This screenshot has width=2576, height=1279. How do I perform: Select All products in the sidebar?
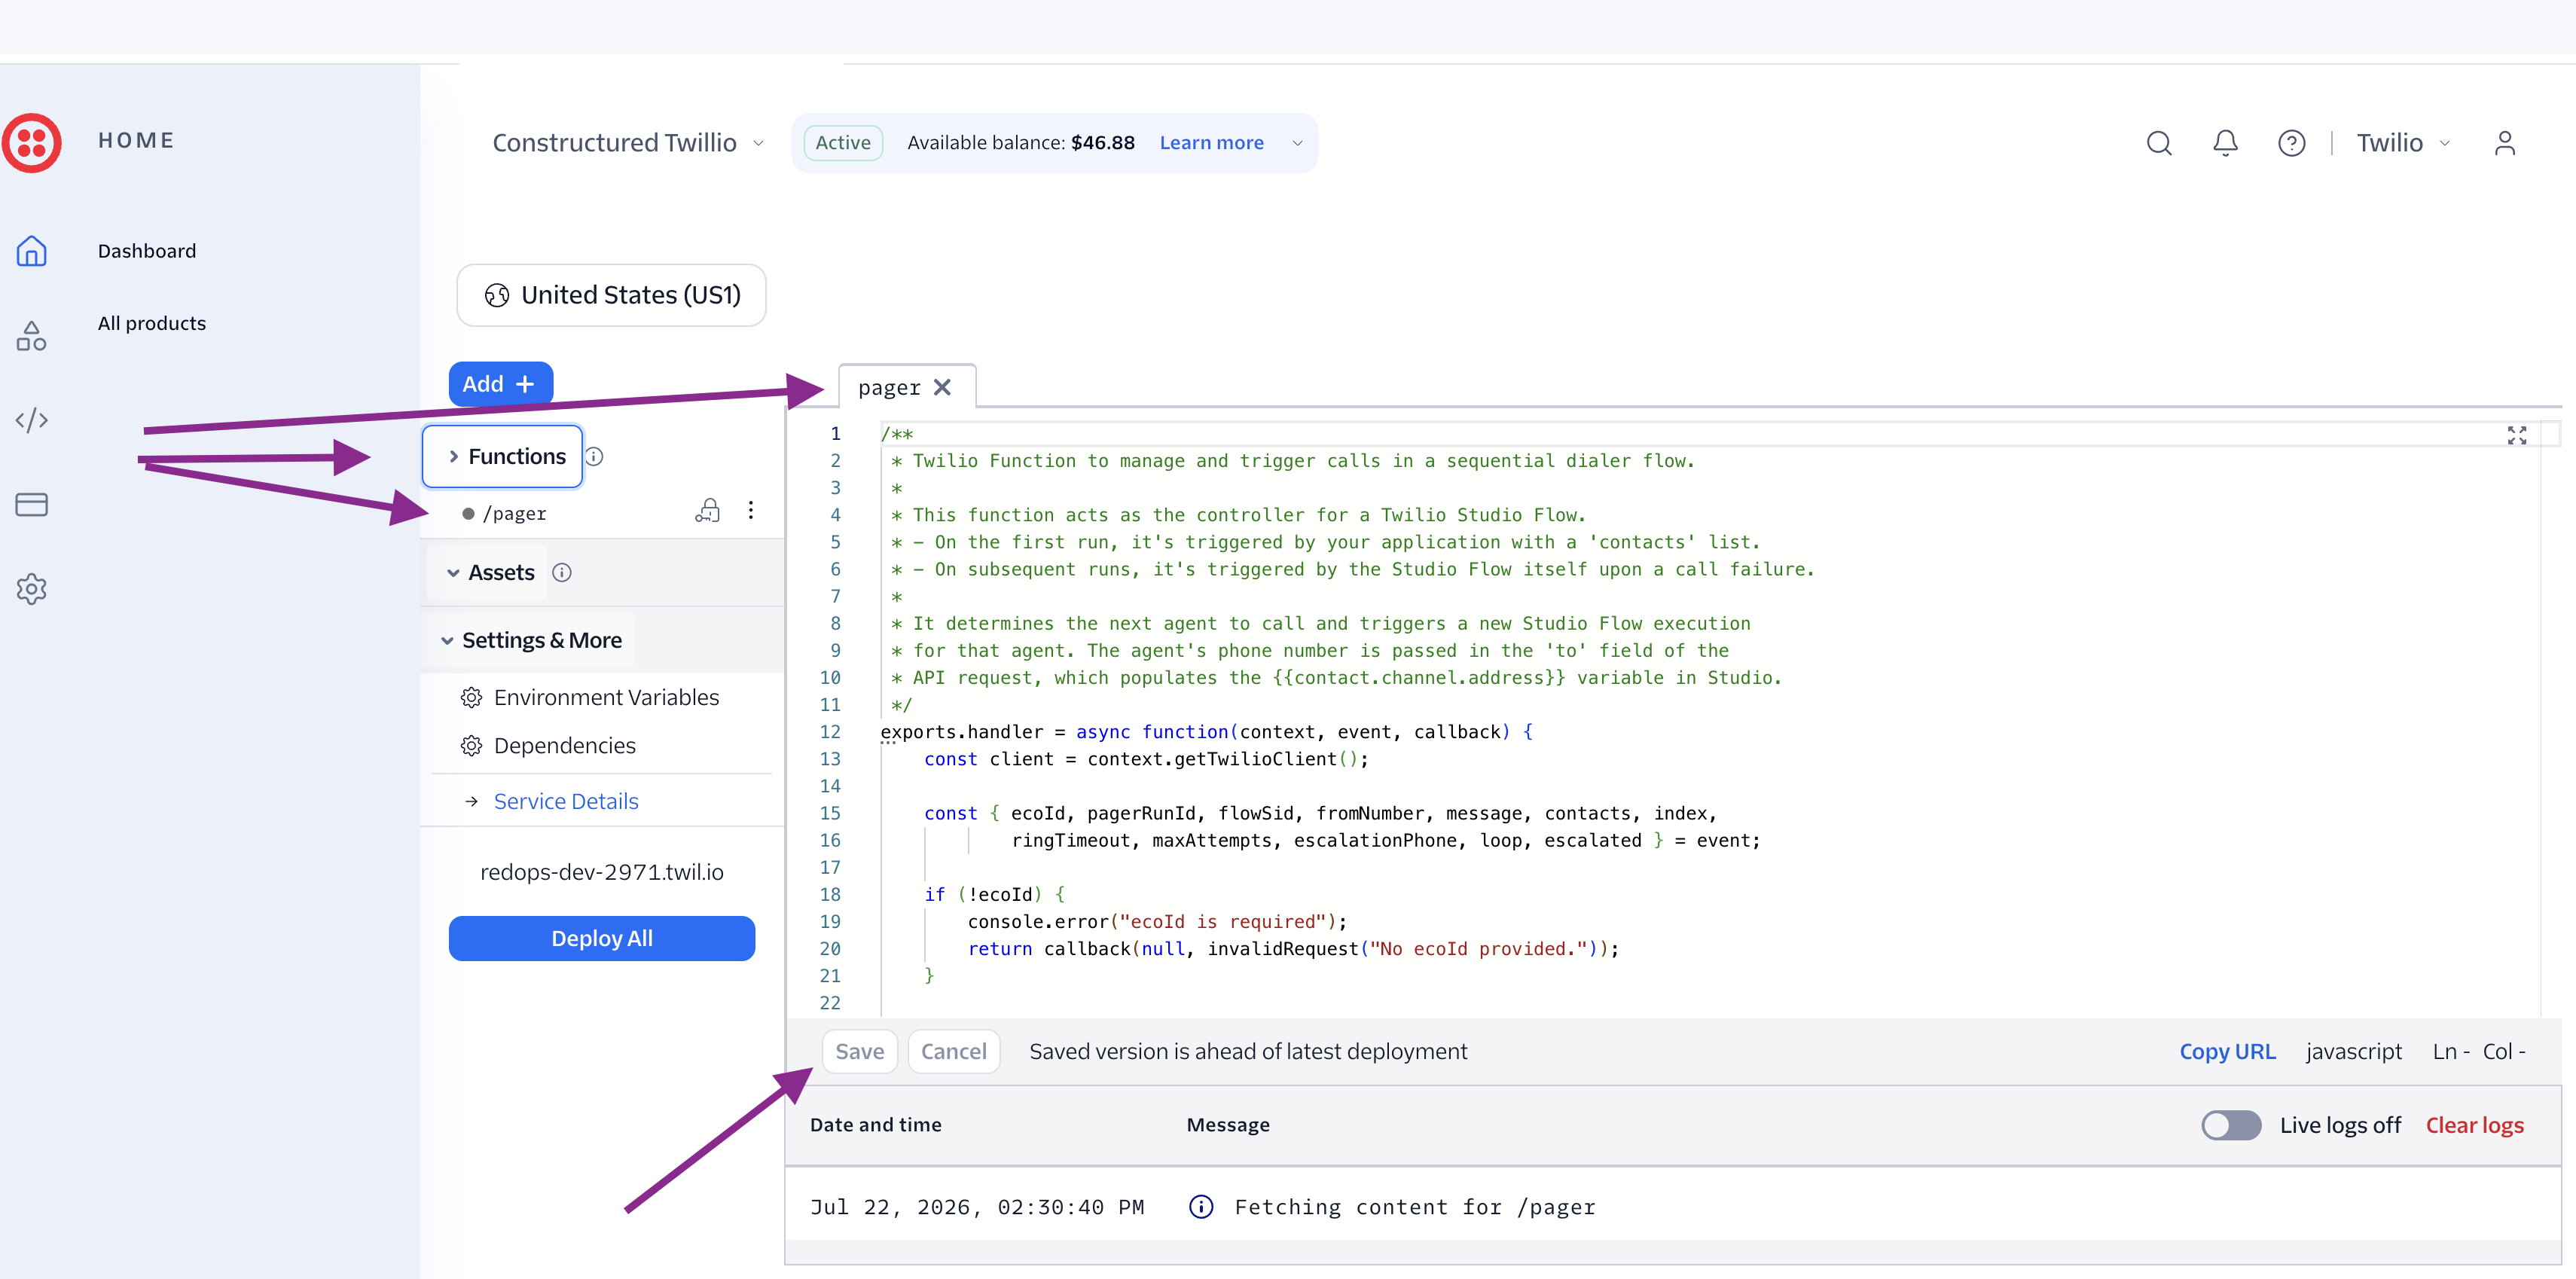point(152,323)
